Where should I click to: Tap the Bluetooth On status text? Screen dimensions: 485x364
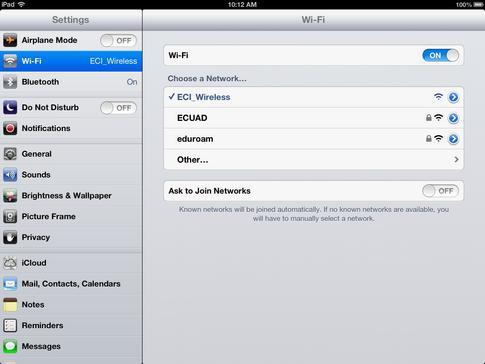(132, 82)
